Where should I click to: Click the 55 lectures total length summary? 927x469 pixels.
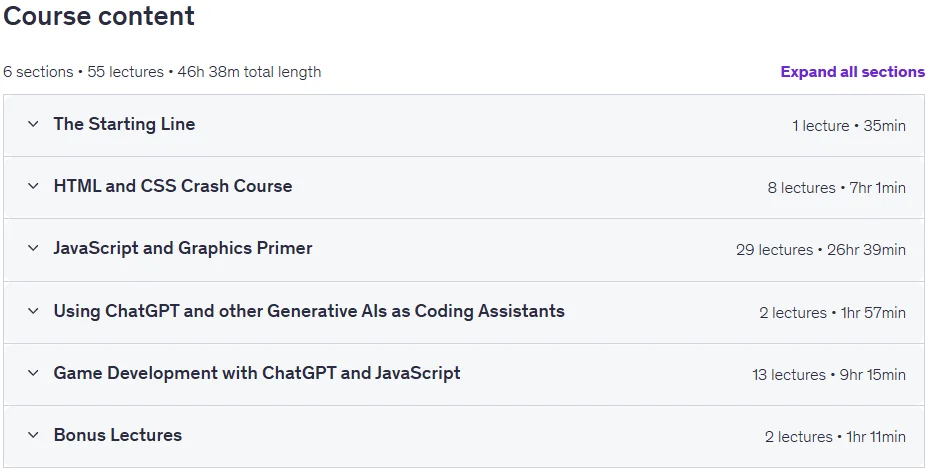click(163, 72)
